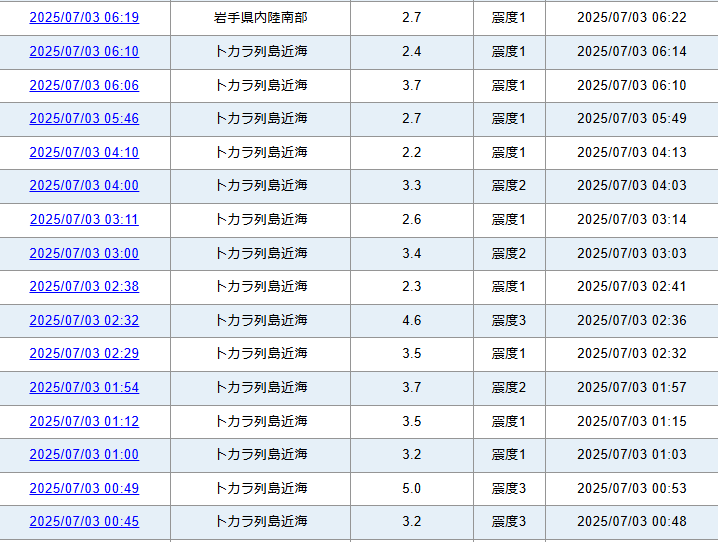Open the 2025/07/03 02:29 earthquake link
The width and height of the screenshot is (718, 542).
point(84,353)
